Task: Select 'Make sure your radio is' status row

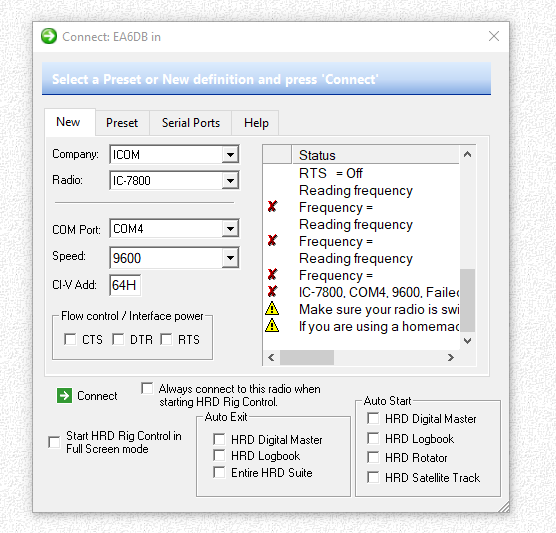Action: coord(361,309)
